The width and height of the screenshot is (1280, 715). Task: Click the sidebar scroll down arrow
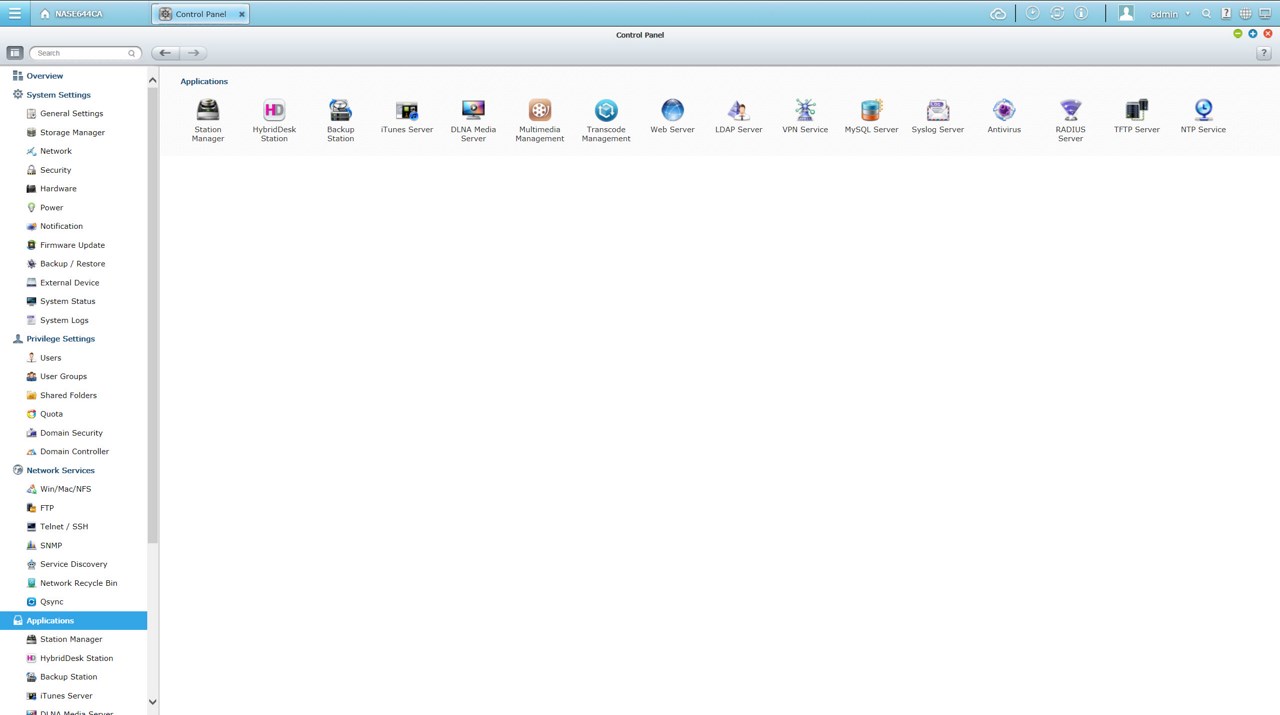[x=152, y=702]
